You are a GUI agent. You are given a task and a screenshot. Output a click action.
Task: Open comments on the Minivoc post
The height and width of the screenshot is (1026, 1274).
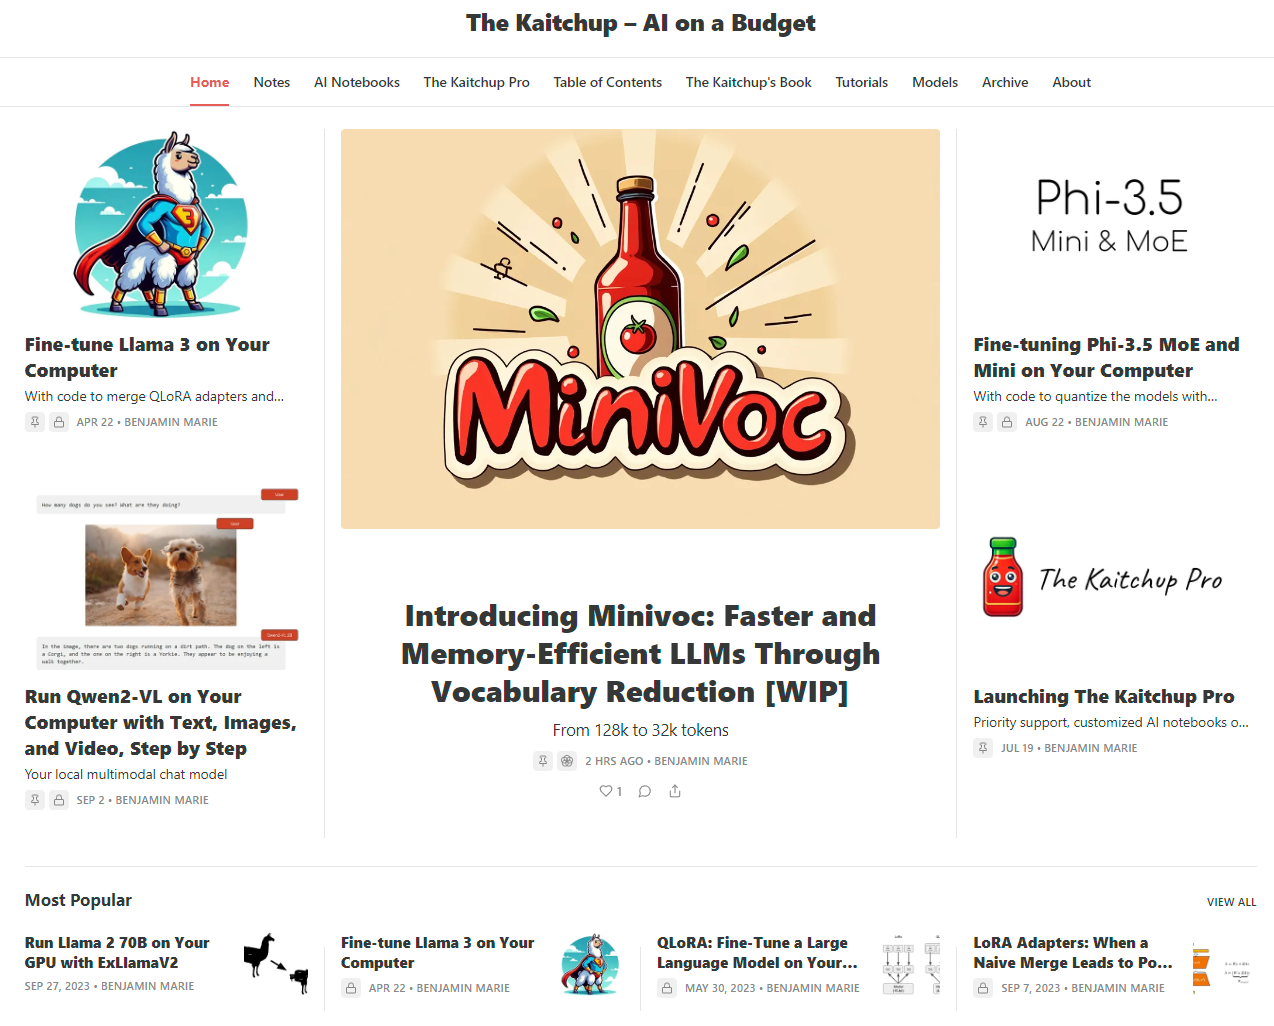tap(645, 791)
